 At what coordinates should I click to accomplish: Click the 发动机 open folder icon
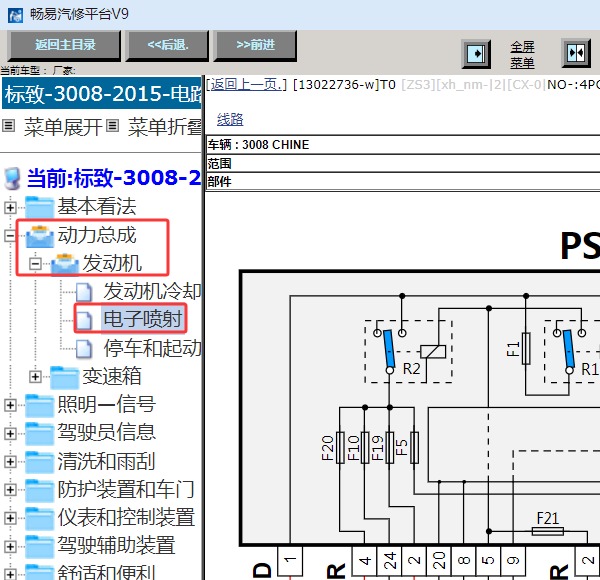pyautogui.click(x=65, y=264)
